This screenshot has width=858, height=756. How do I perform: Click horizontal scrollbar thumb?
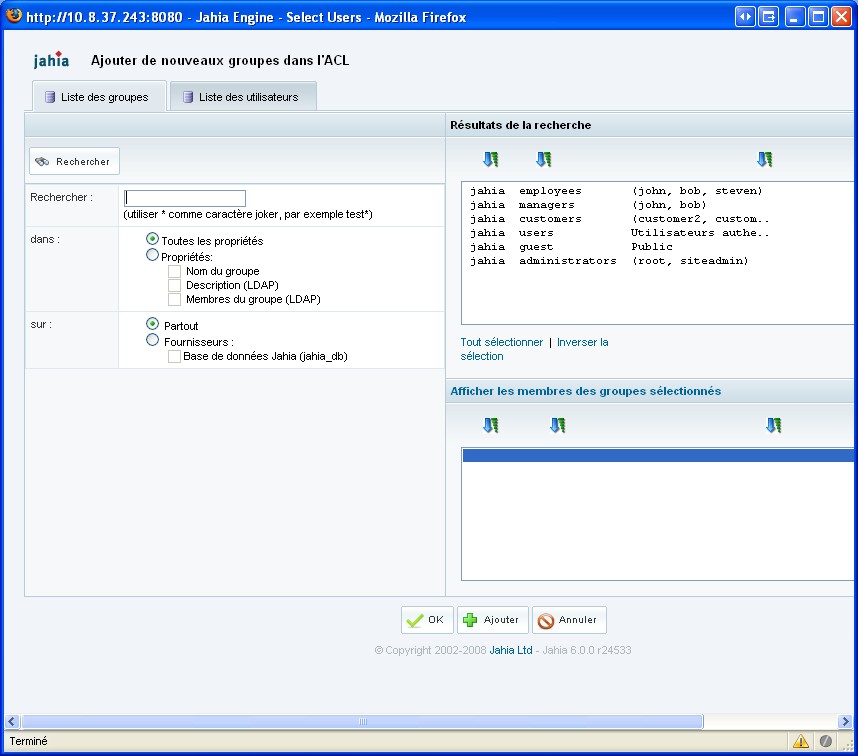coord(362,722)
